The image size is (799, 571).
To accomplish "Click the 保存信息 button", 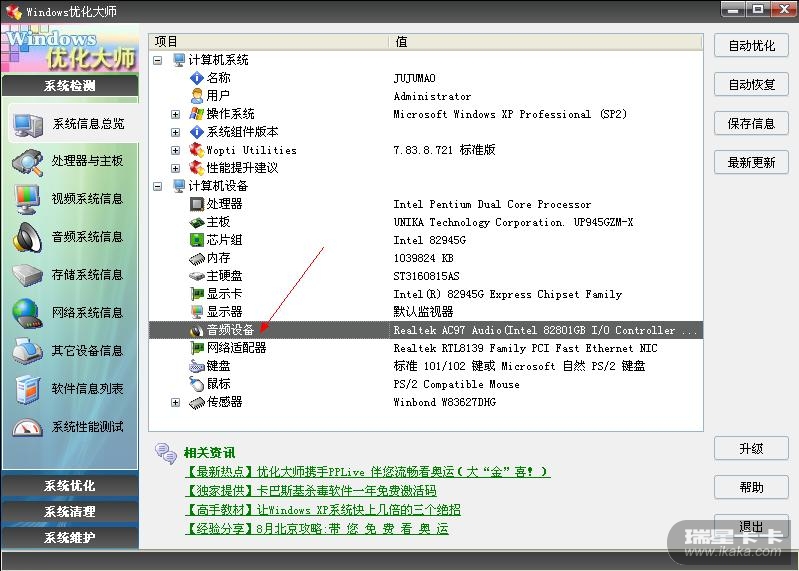I will tap(751, 124).
